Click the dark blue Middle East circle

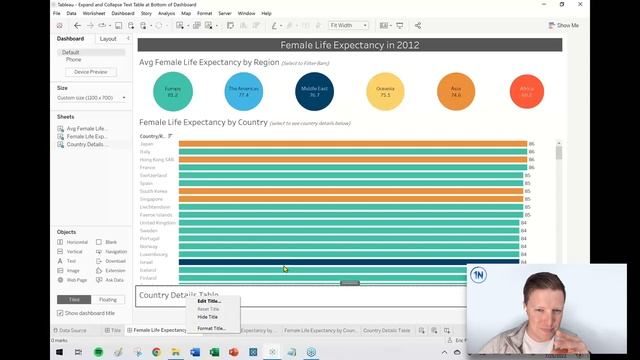click(314, 91)
